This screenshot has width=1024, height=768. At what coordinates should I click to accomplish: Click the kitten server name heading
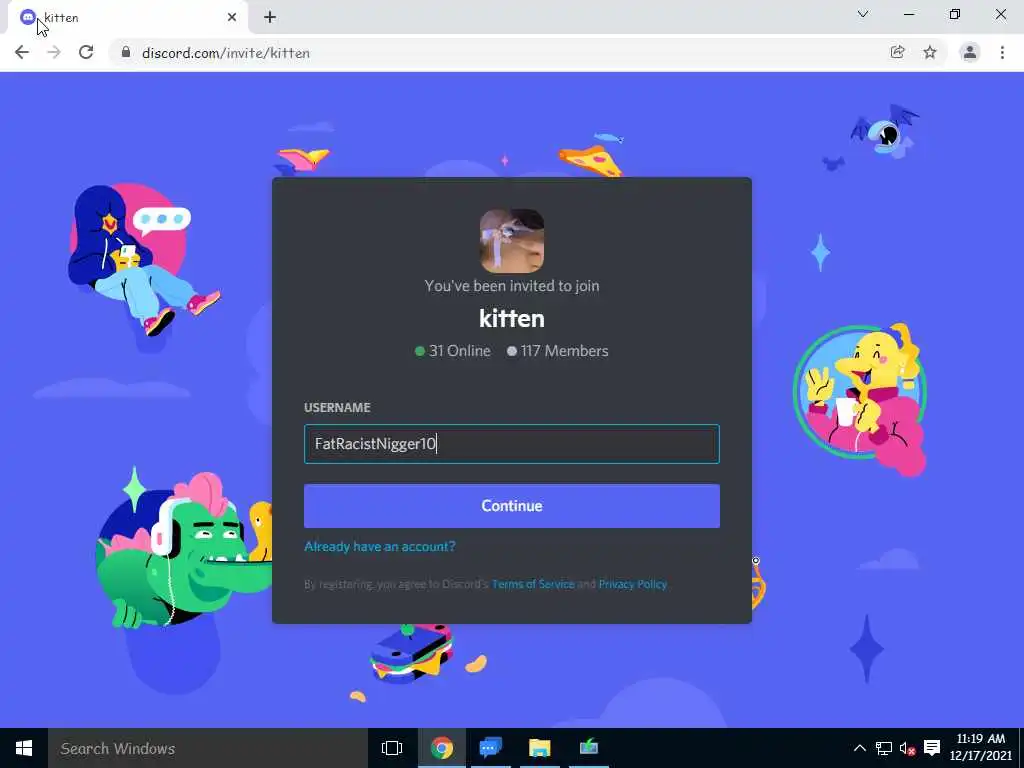512,319
